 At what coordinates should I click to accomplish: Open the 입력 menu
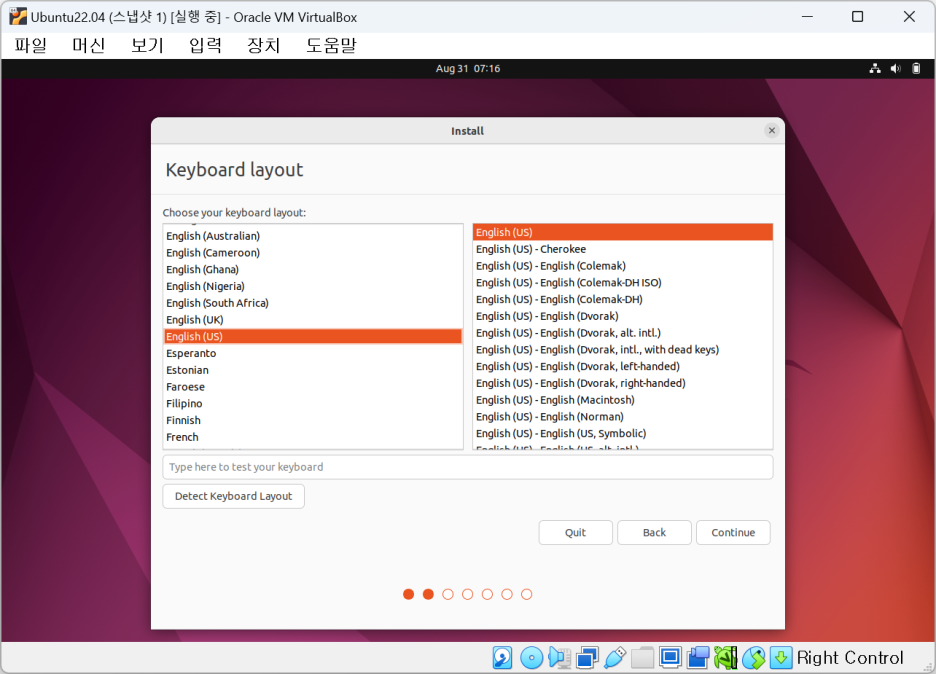click(x=205, y=45)
